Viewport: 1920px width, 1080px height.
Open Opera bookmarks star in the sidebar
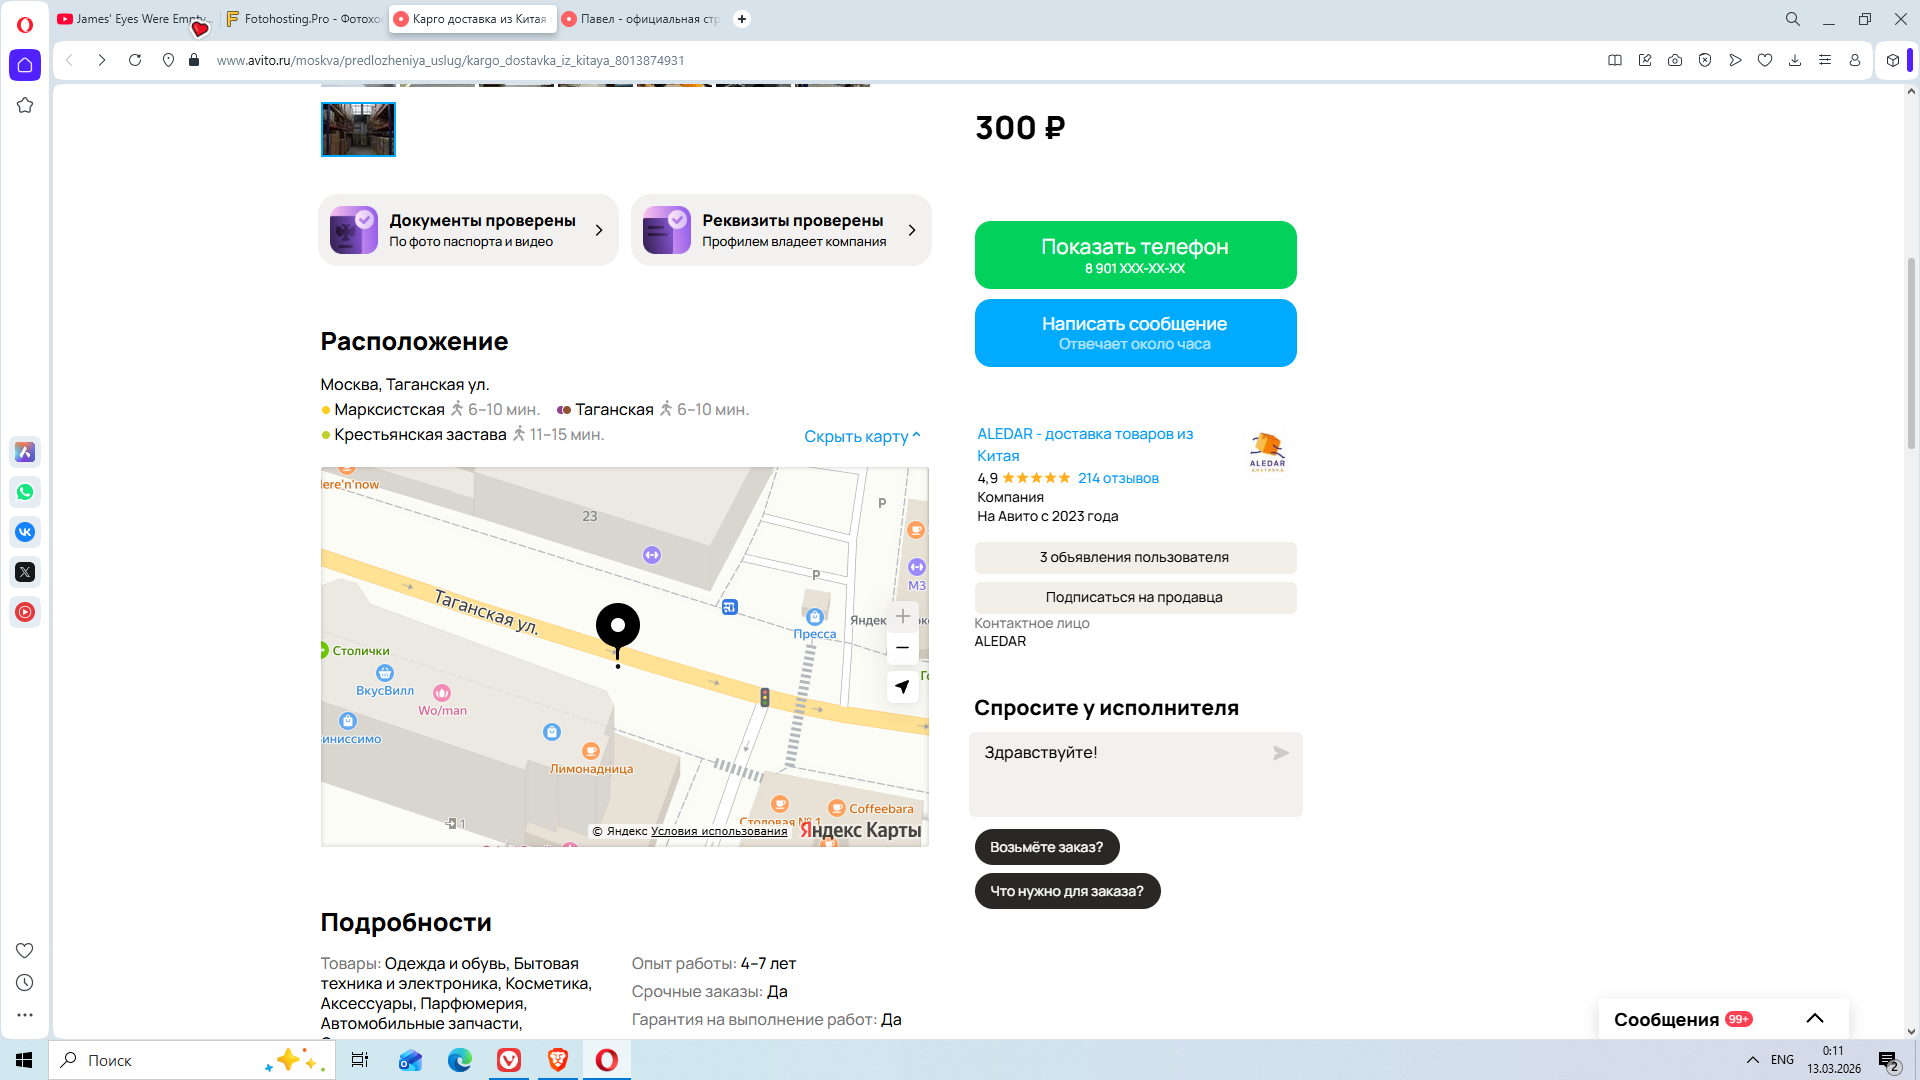[25, 105]
